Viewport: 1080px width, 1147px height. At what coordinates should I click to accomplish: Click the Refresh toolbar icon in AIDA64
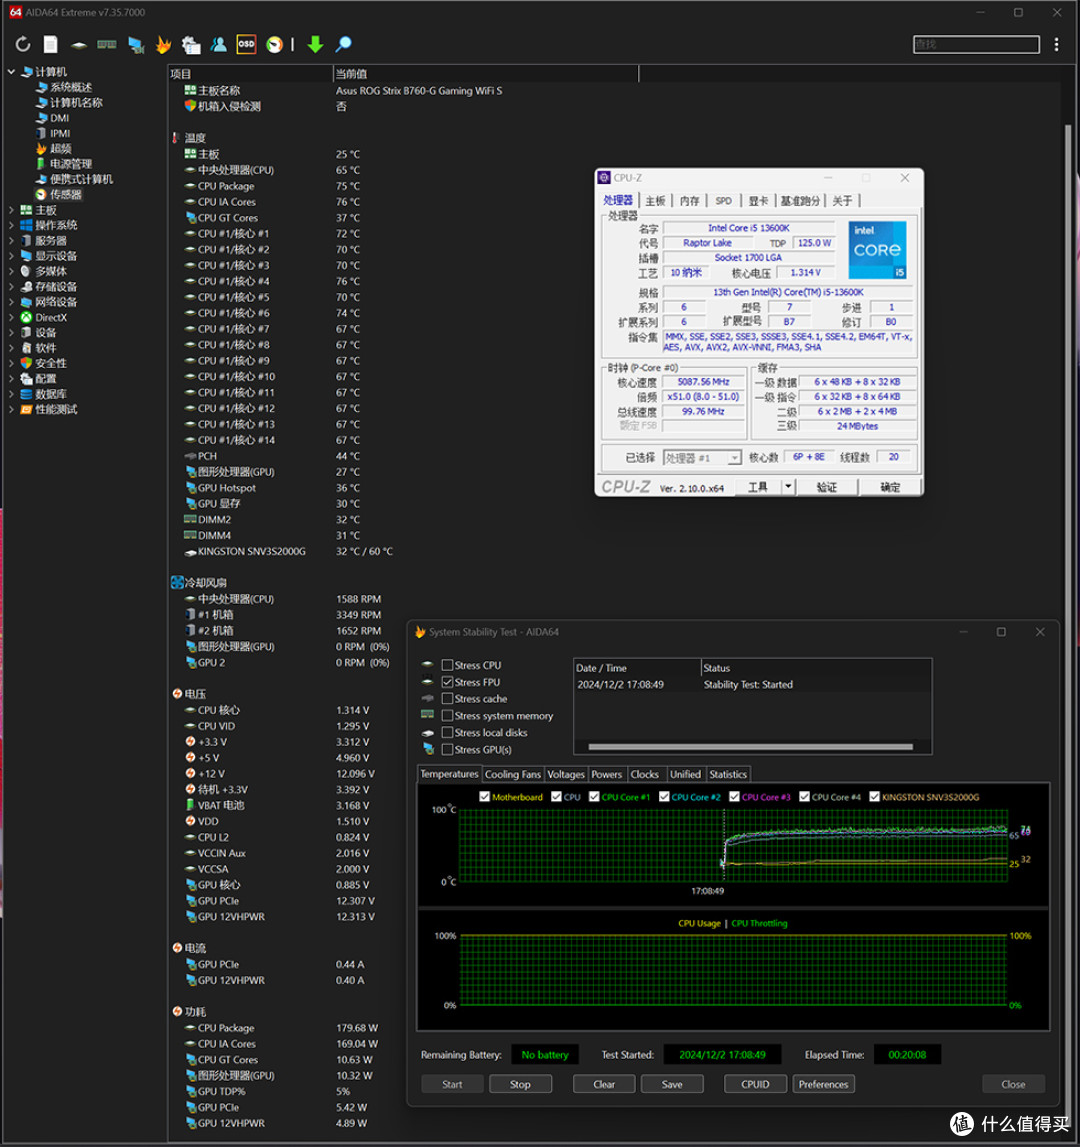23,45
